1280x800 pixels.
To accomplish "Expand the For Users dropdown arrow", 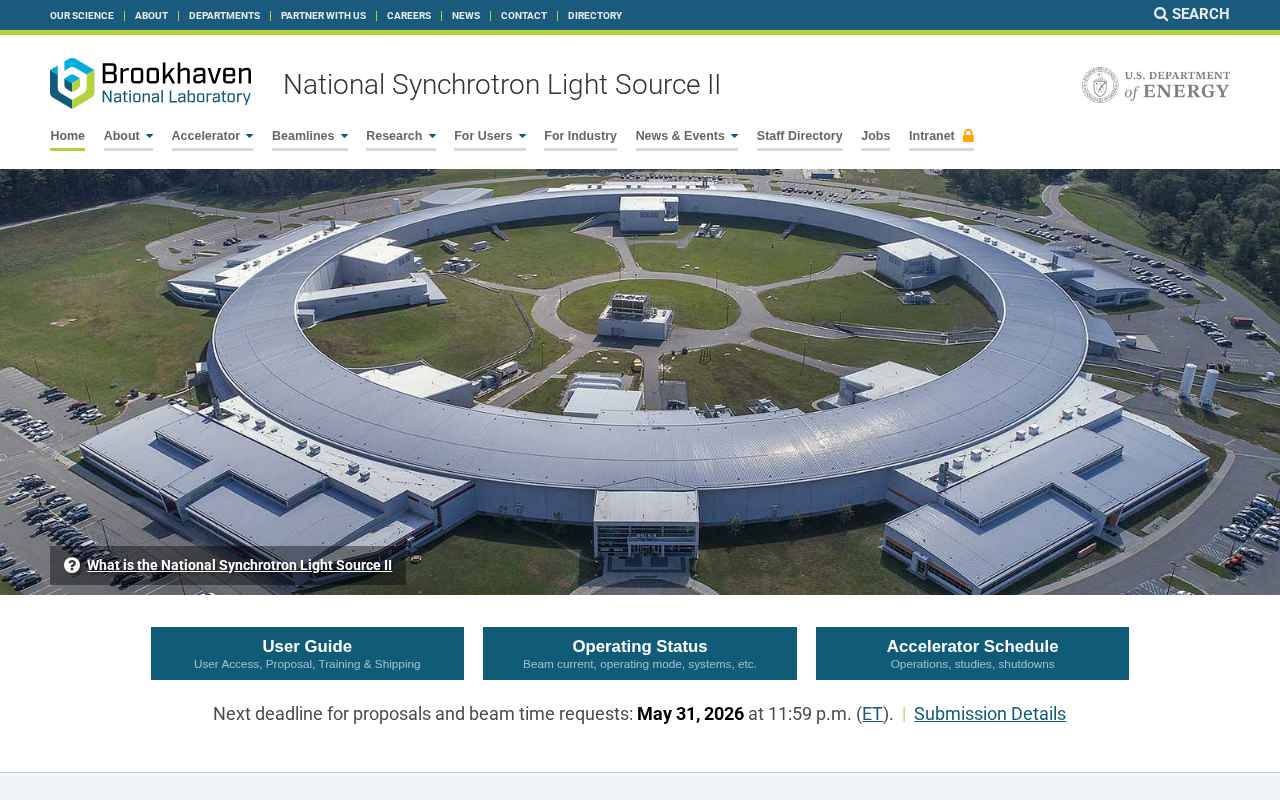I will click(x=522, y=136).
